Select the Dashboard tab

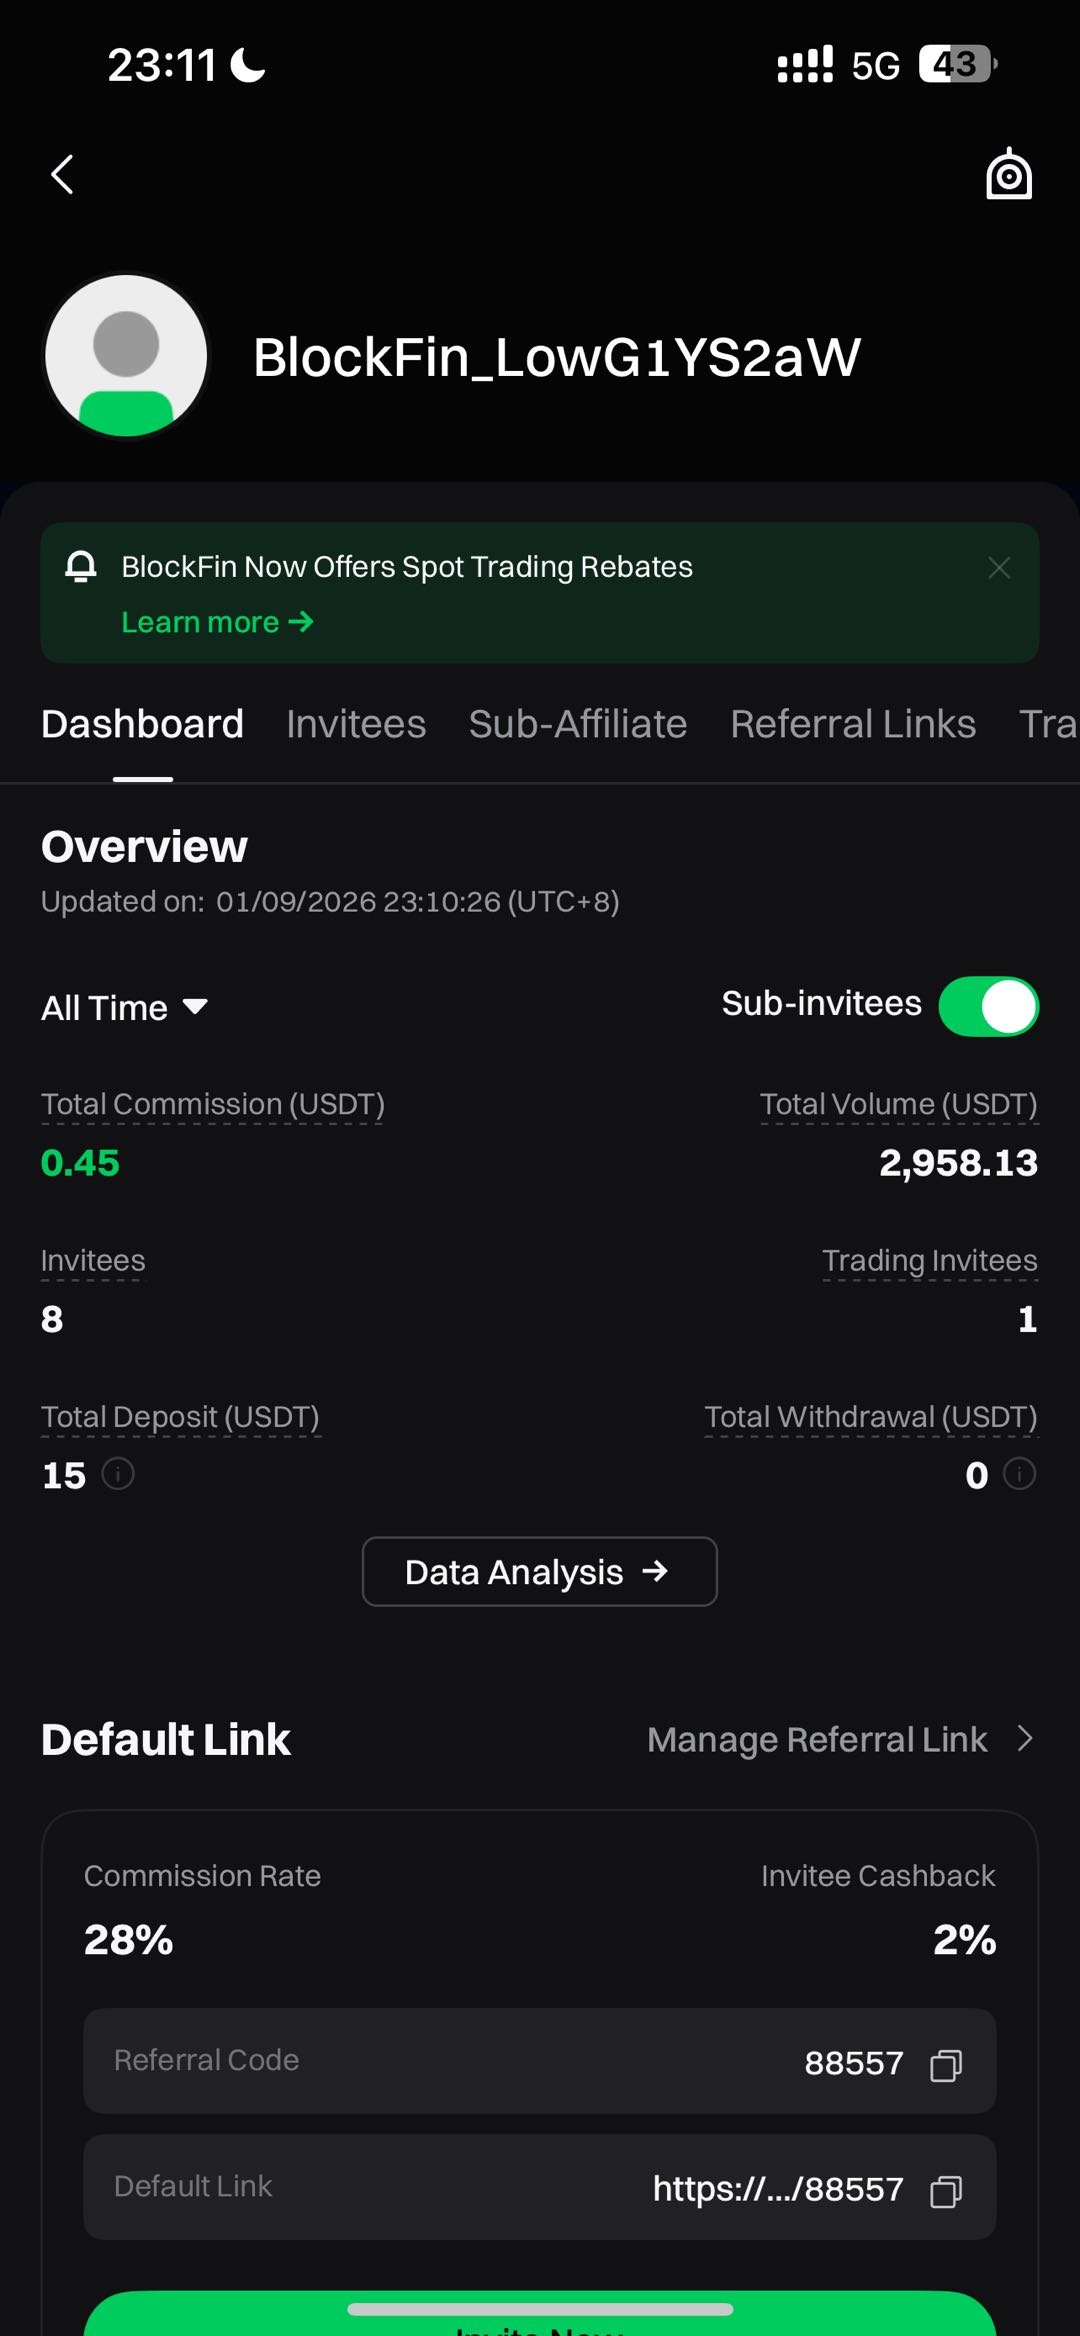point(142,724)
